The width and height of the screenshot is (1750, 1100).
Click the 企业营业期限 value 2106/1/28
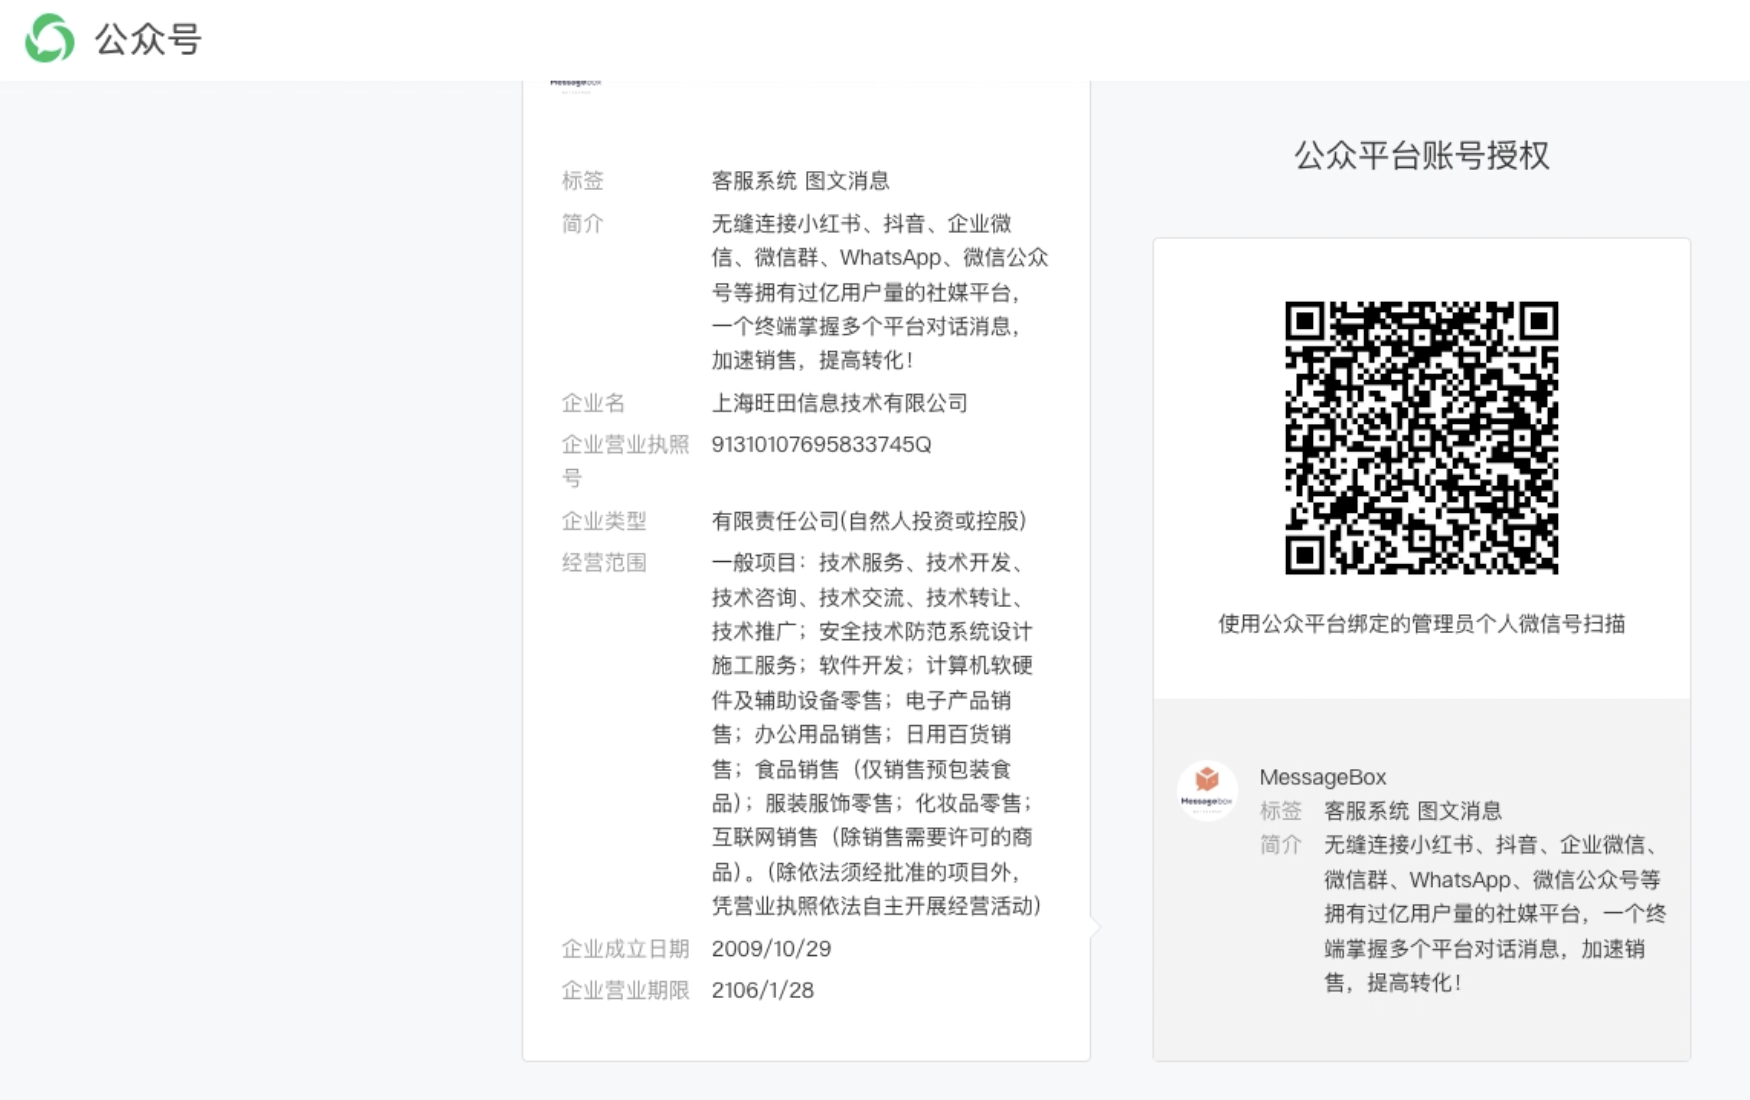763,990
